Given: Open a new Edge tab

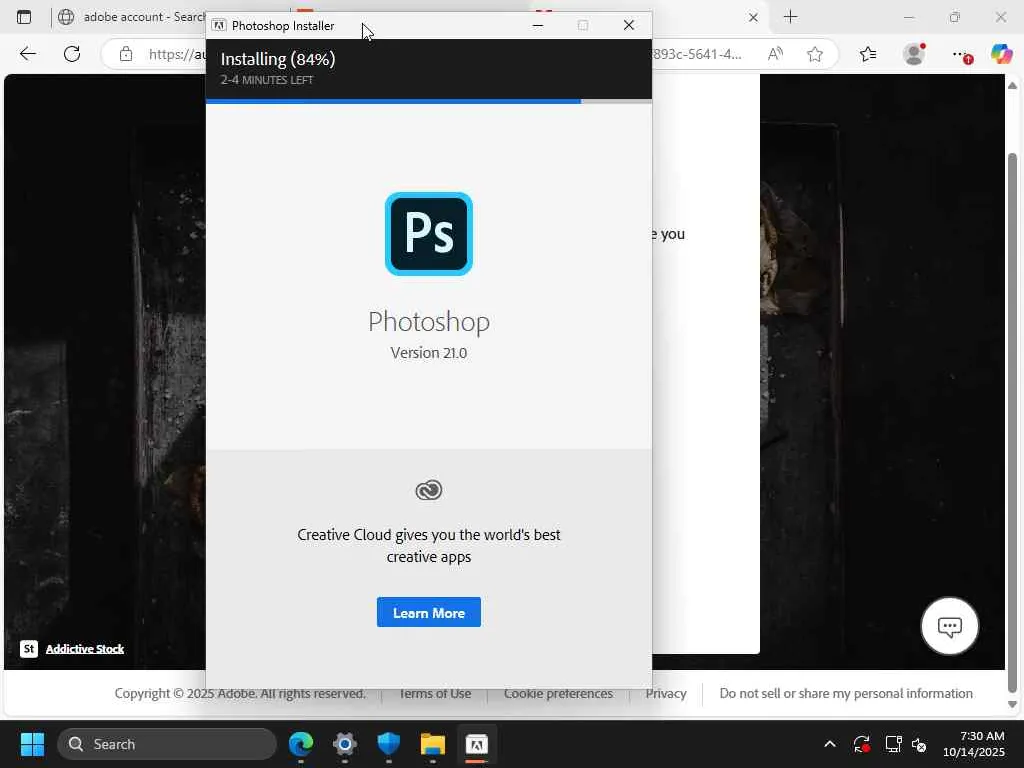Looking at the screenshot, I should click(790, 17).
